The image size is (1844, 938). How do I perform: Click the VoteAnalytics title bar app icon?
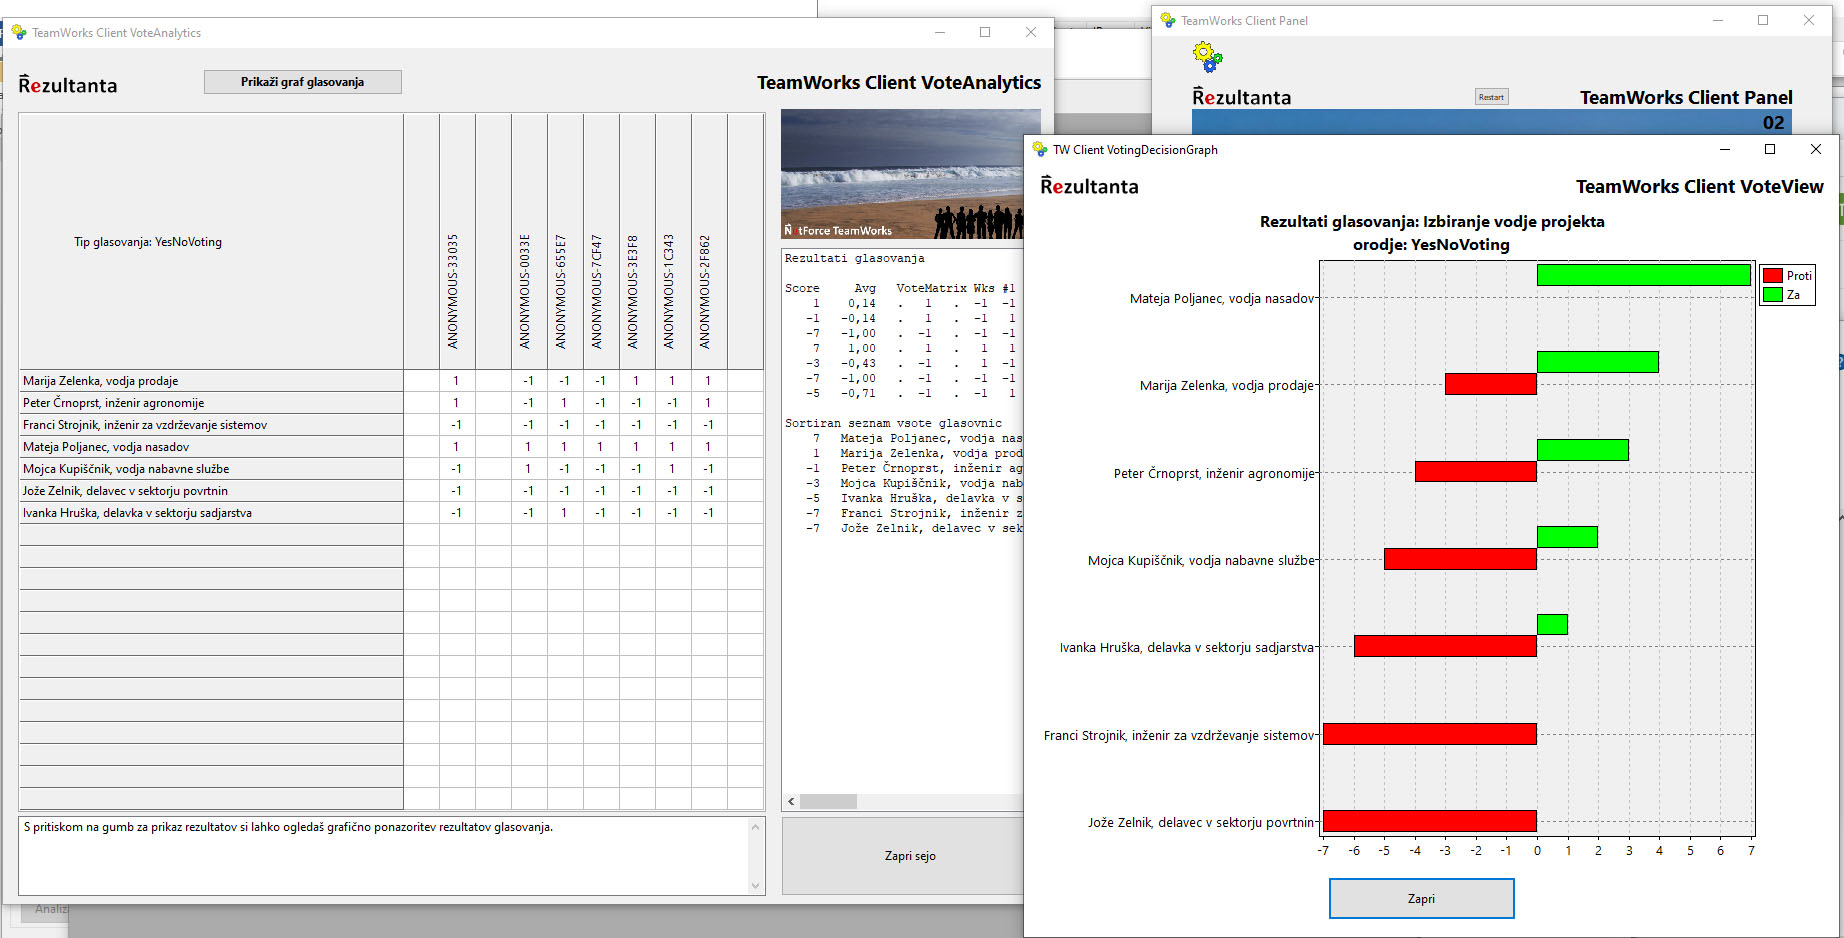coord(19,33)
